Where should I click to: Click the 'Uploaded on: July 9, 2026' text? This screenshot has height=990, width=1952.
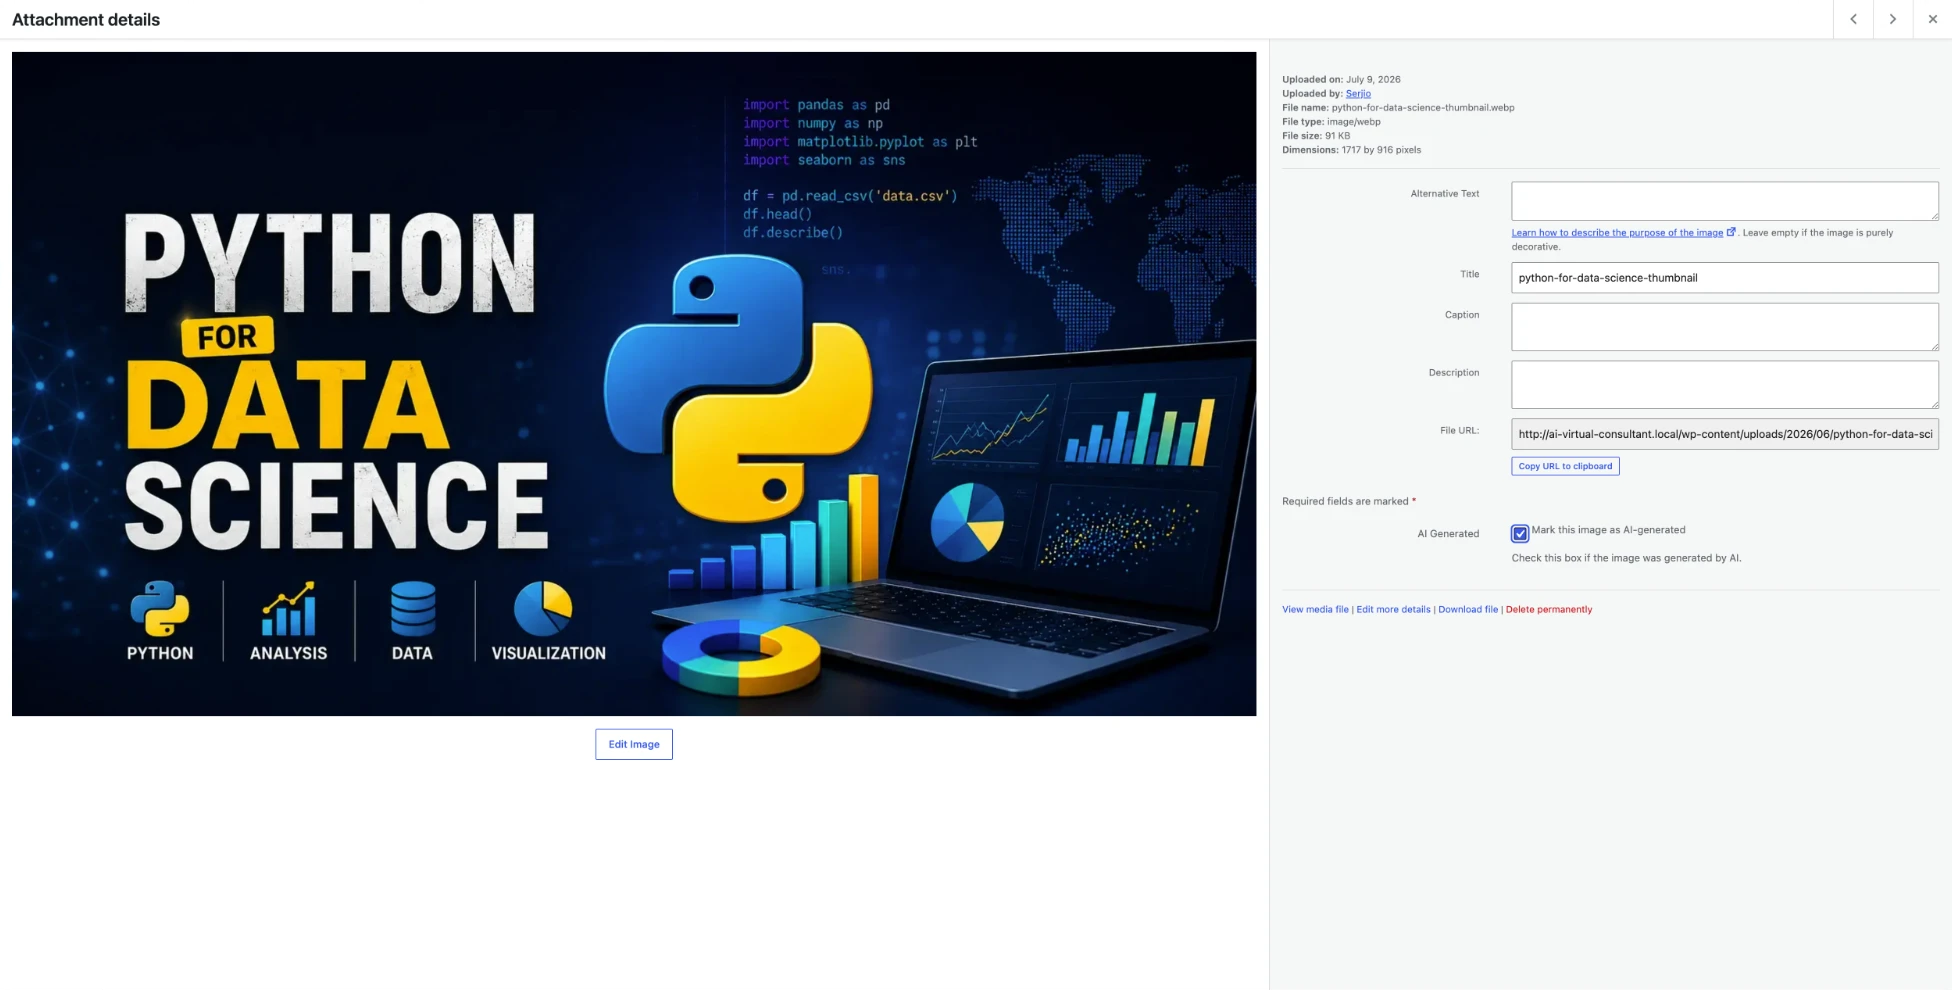[x=1341, y=80]
